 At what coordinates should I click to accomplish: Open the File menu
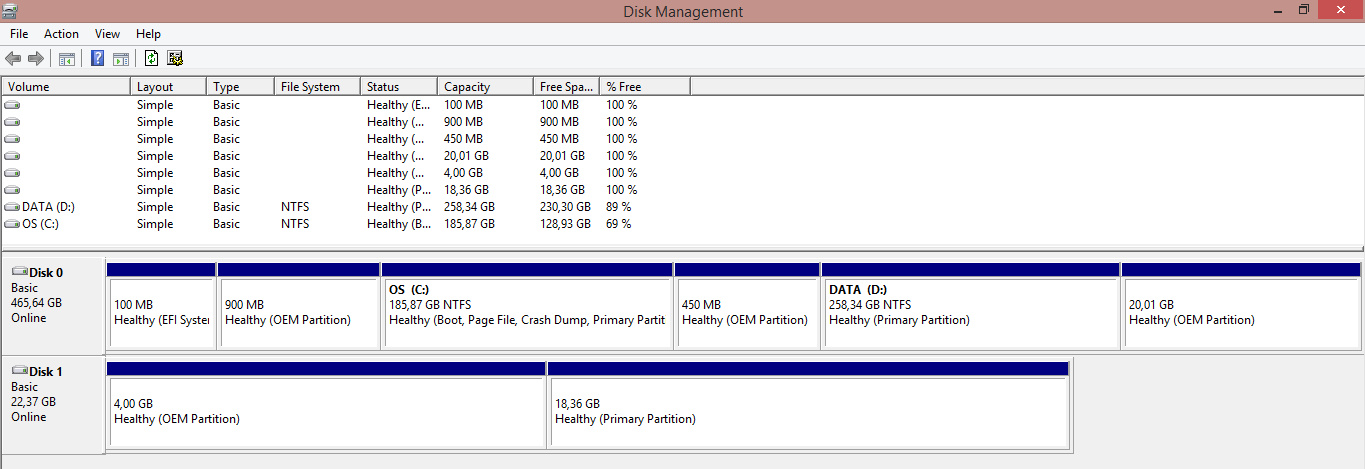[x=19, y=34]
